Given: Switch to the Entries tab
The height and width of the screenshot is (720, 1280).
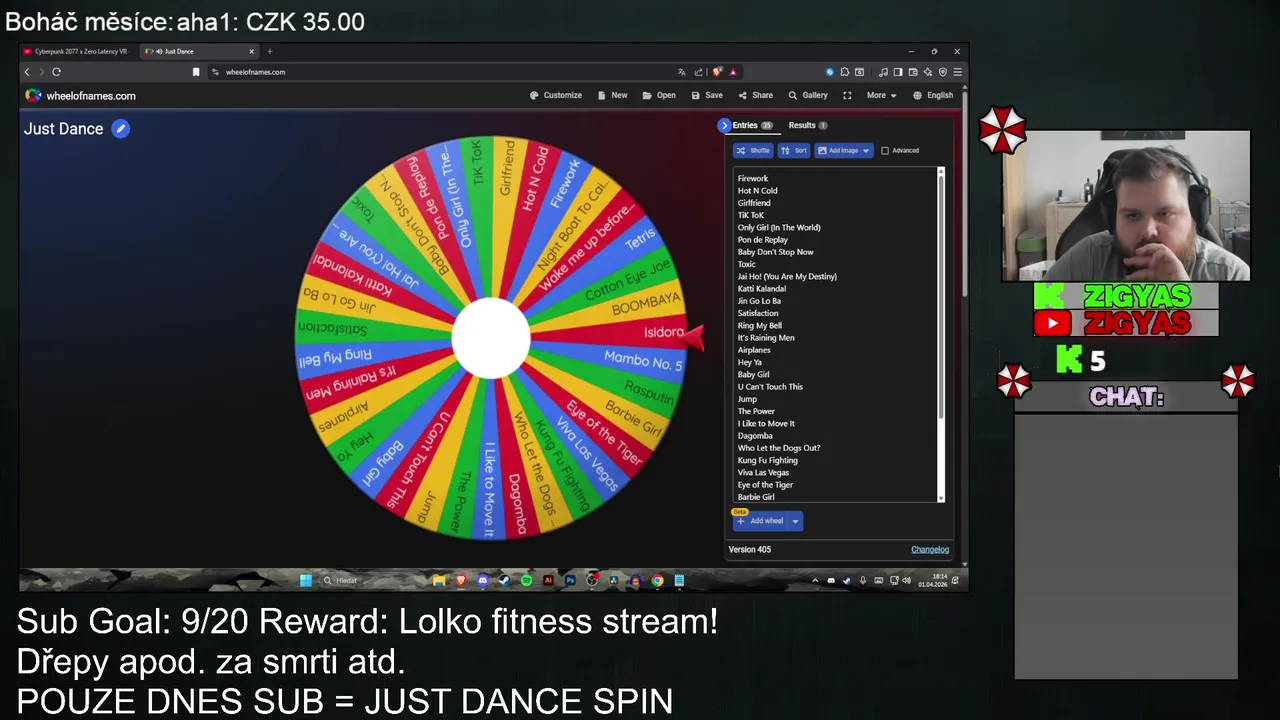Looking at the screenshot, I should coord(752,125).
